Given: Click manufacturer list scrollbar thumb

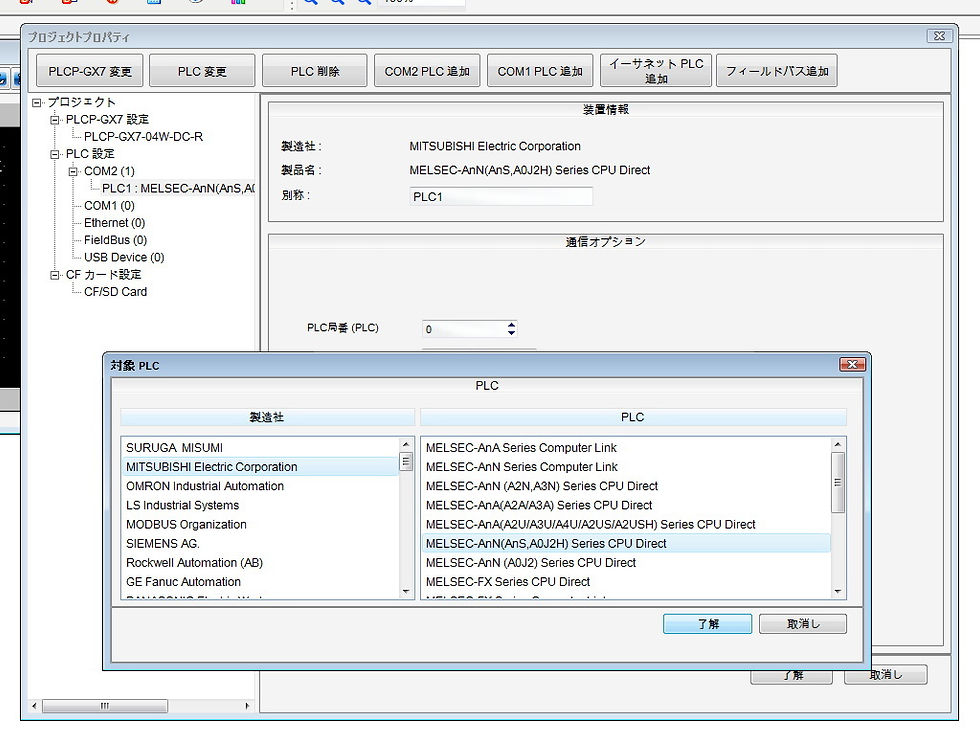Looking at the screenshot, I should point(406,462).
